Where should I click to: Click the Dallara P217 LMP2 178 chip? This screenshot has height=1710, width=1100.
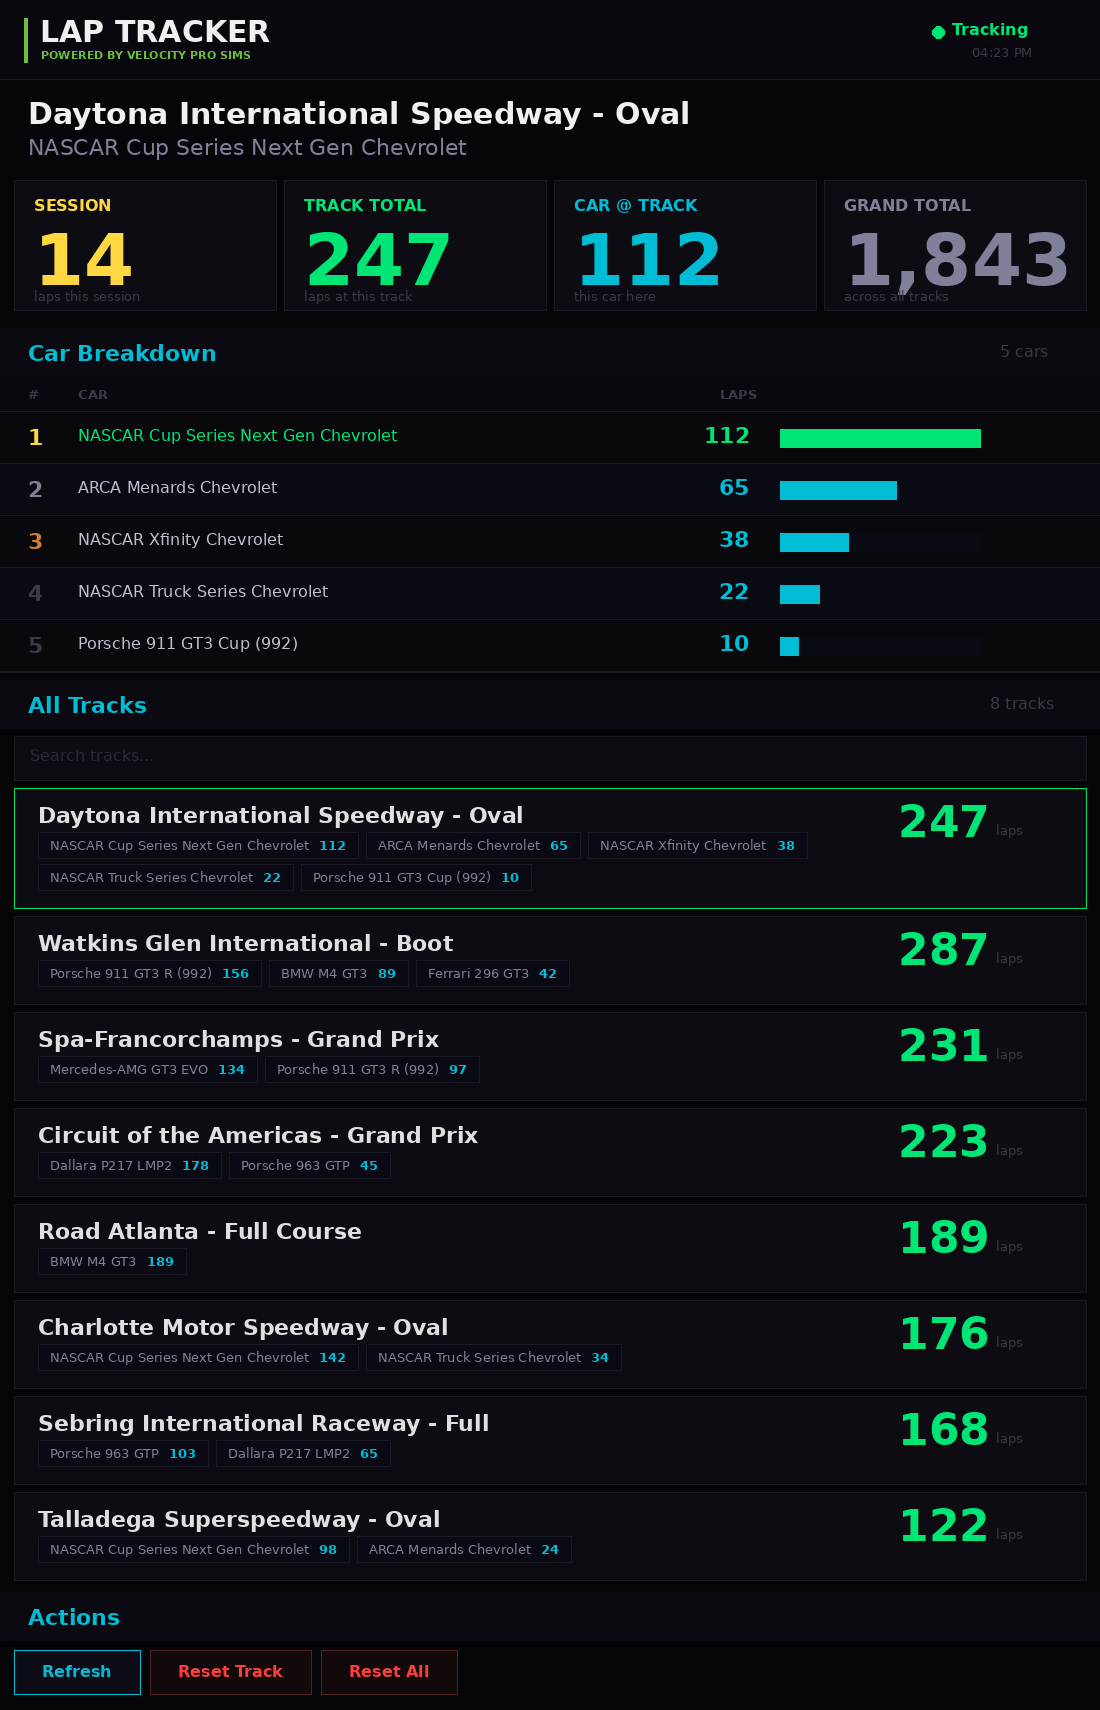130,1165
